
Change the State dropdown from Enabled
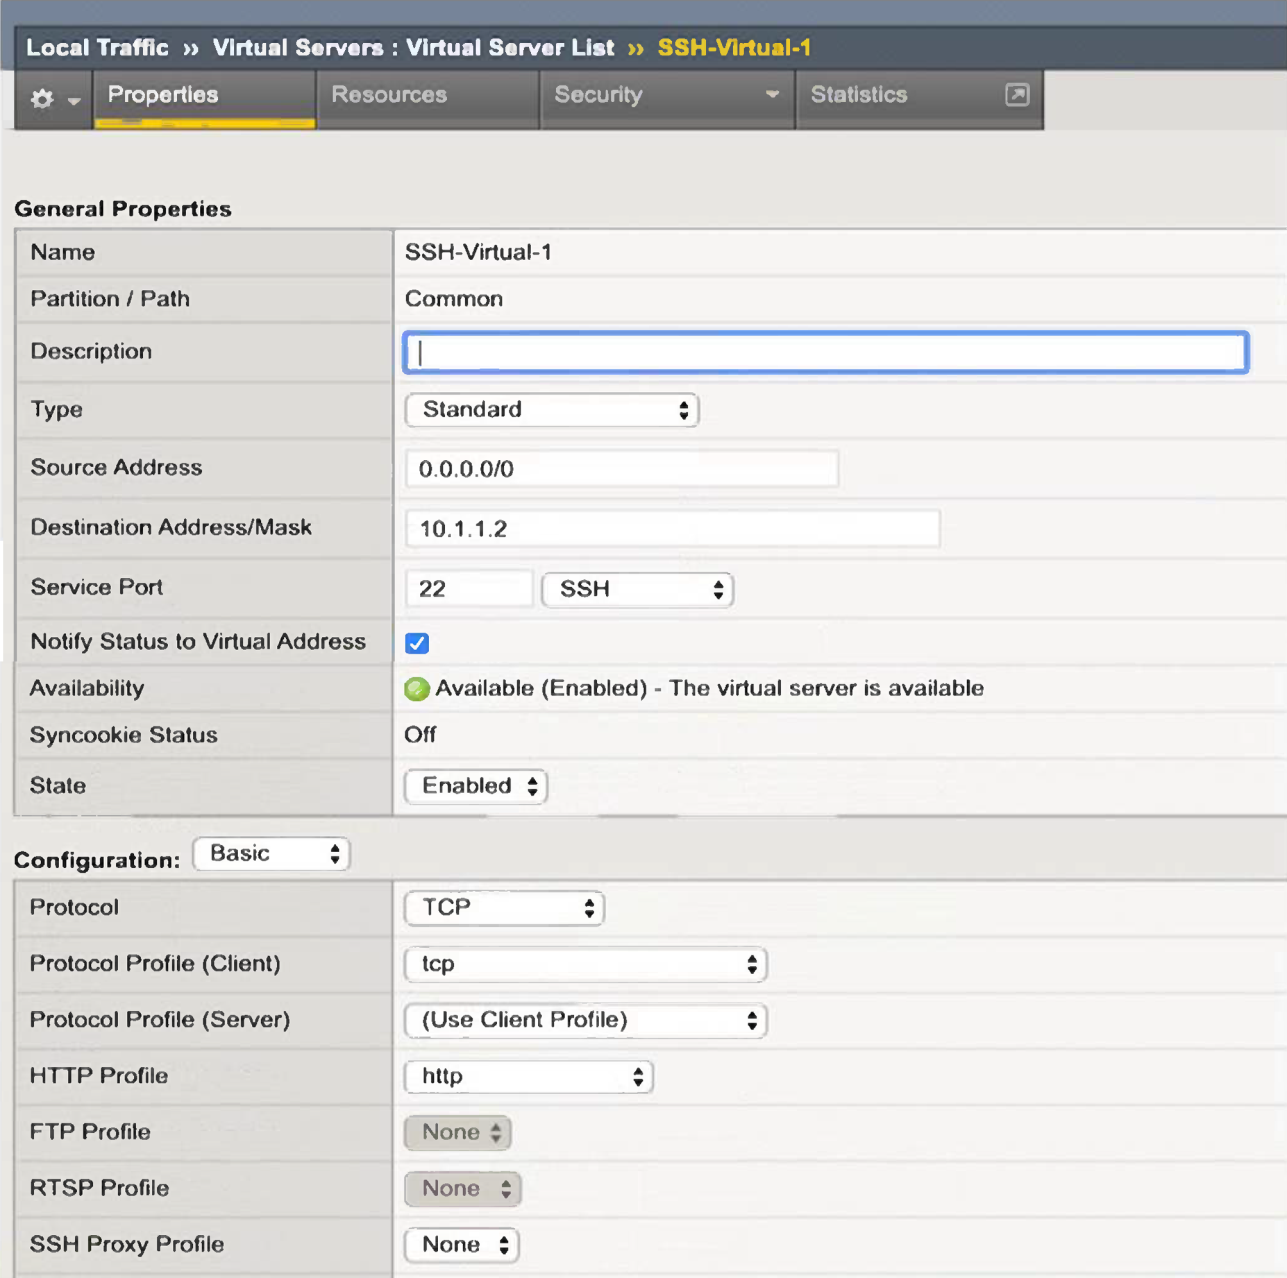point(476,787)
